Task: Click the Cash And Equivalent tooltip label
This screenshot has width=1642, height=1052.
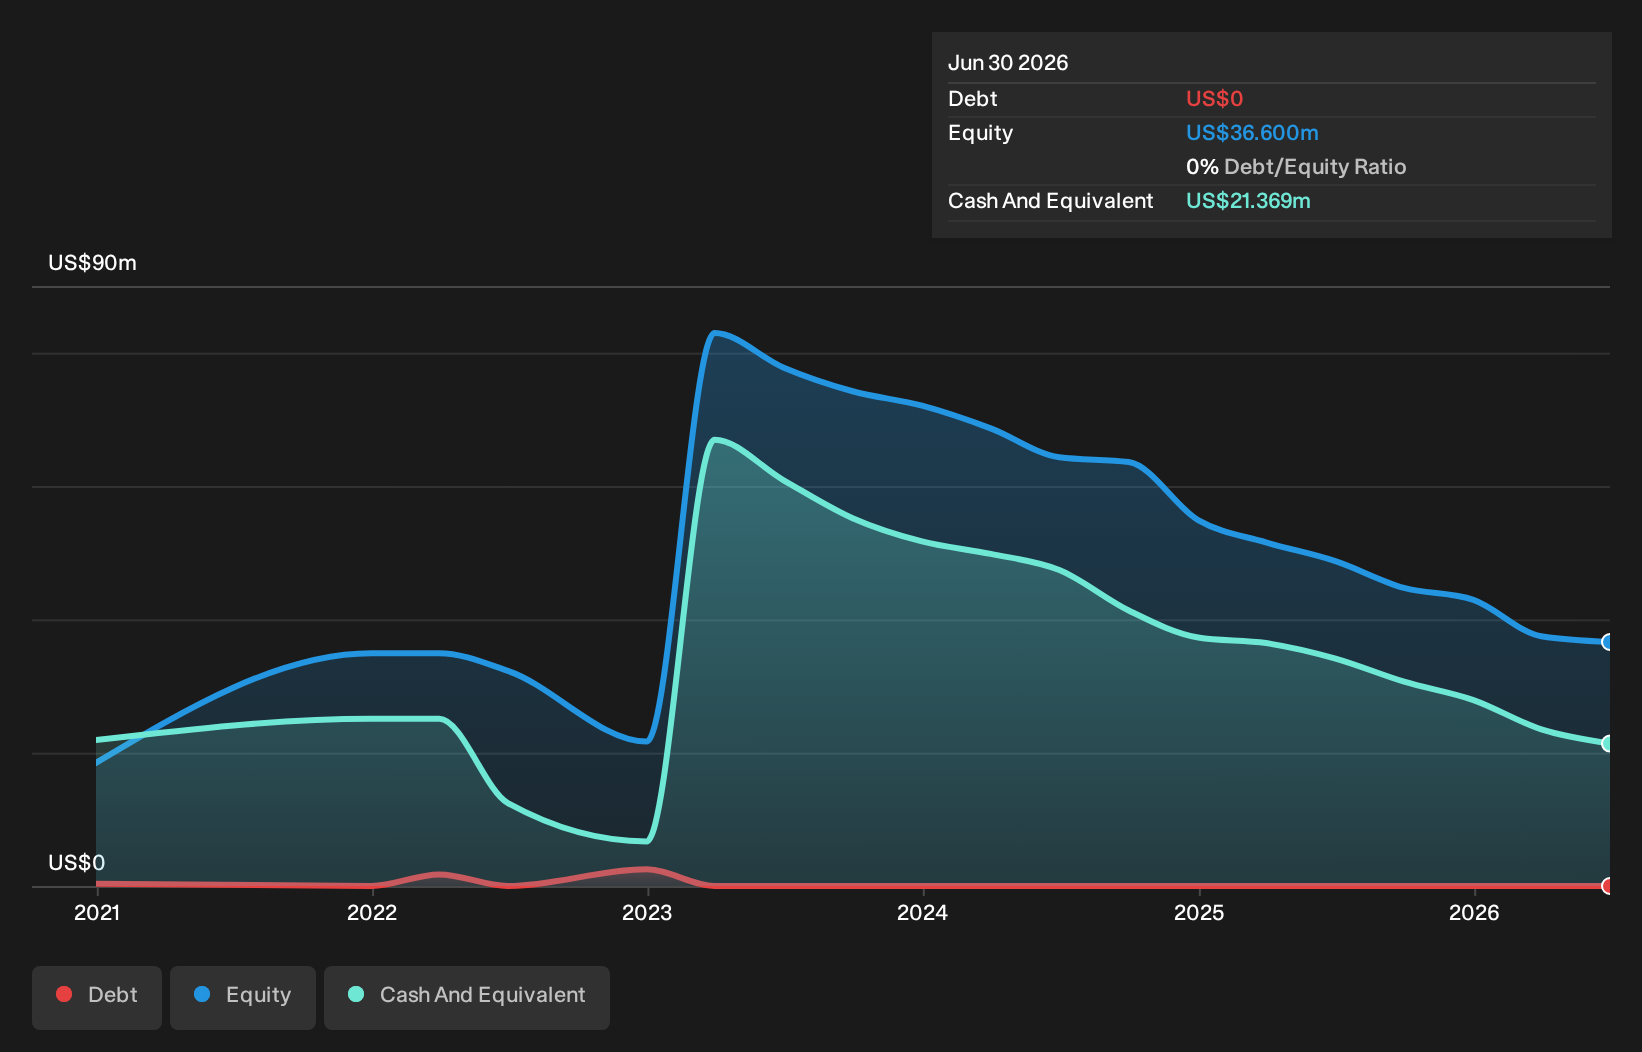Action: click(1051, 201)
